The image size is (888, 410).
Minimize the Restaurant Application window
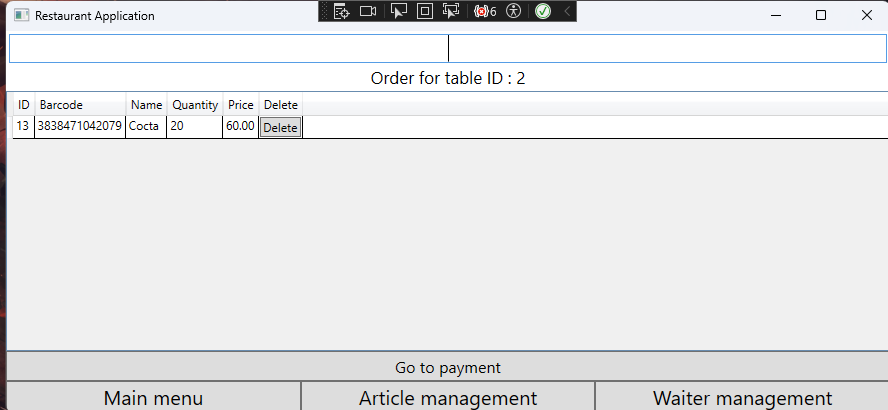pos(776,15)
